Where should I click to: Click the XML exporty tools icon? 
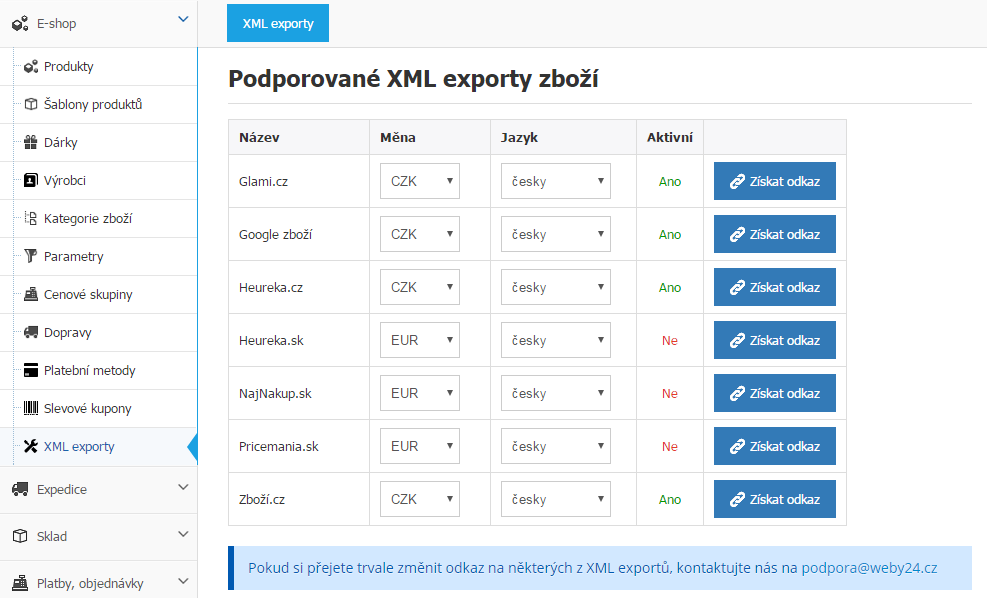click(x=31, y=446)
